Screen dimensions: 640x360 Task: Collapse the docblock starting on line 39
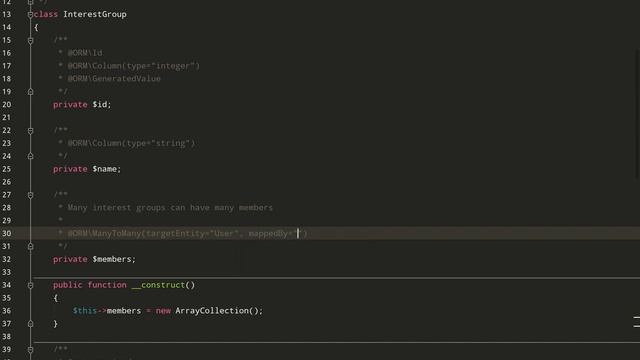31,350
